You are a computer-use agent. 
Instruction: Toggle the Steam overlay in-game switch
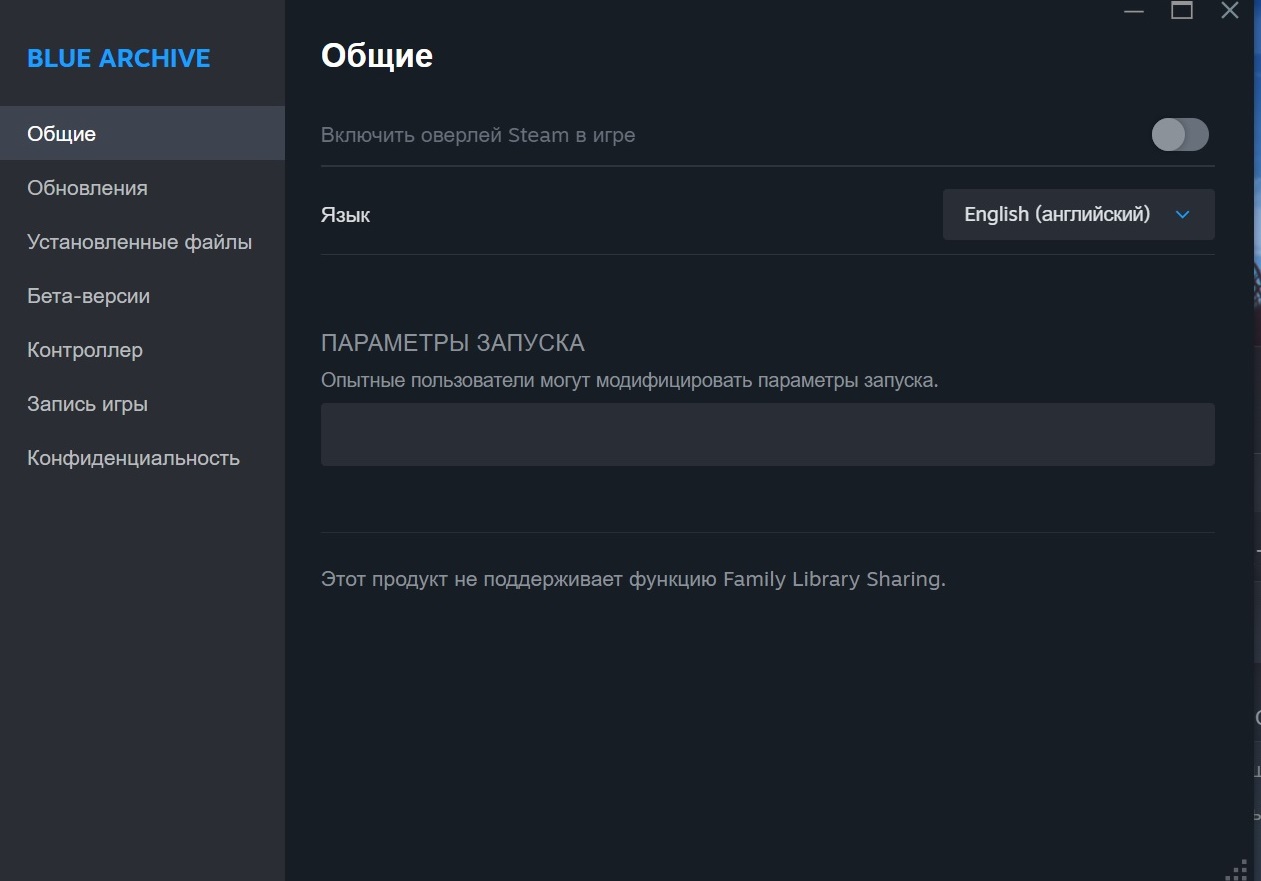coord(1180,134)
